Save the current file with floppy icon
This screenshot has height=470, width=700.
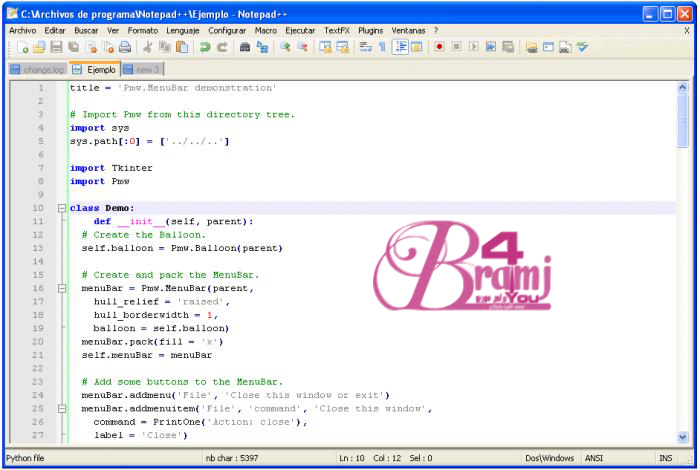[x=56, y=47]
